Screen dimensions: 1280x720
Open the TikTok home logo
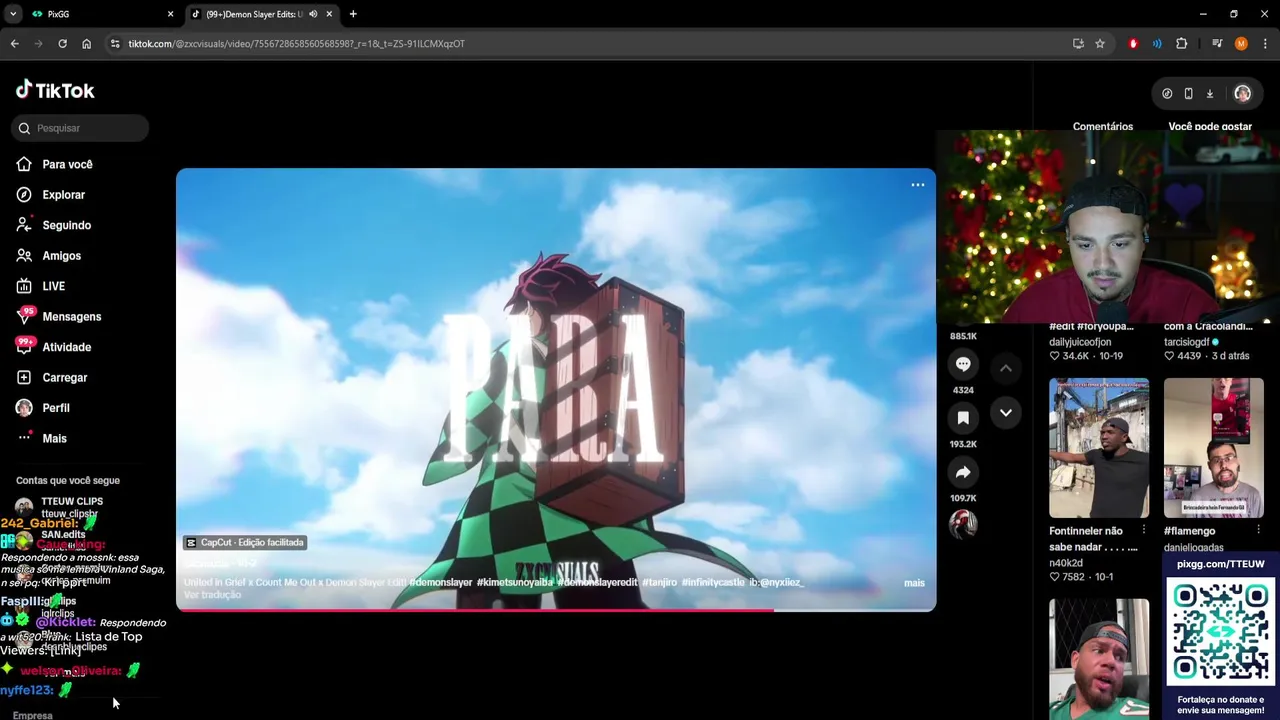55,90
